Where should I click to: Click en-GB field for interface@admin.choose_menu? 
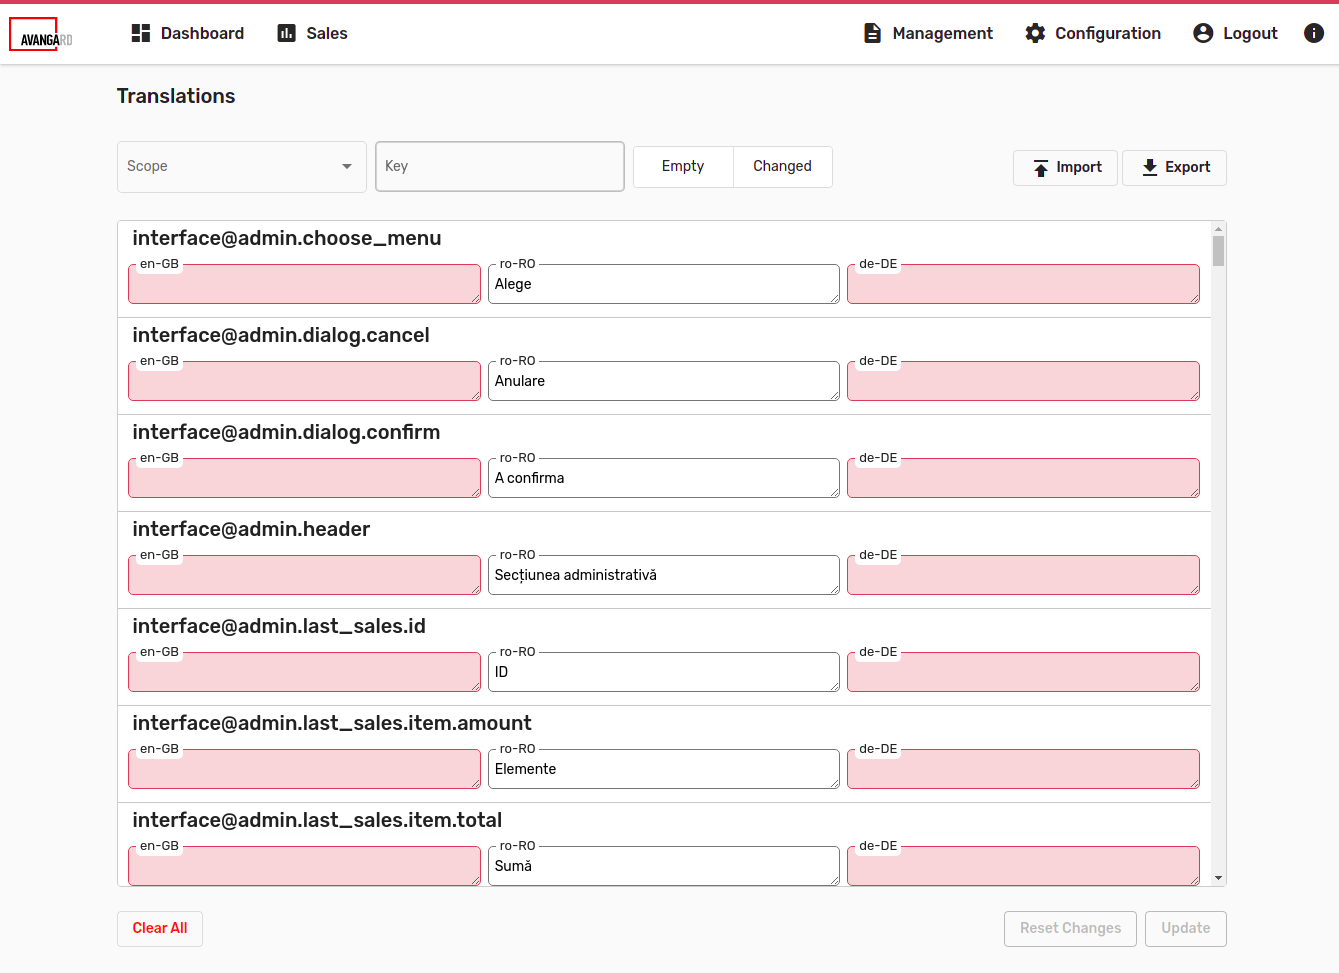tap(304, 285)
